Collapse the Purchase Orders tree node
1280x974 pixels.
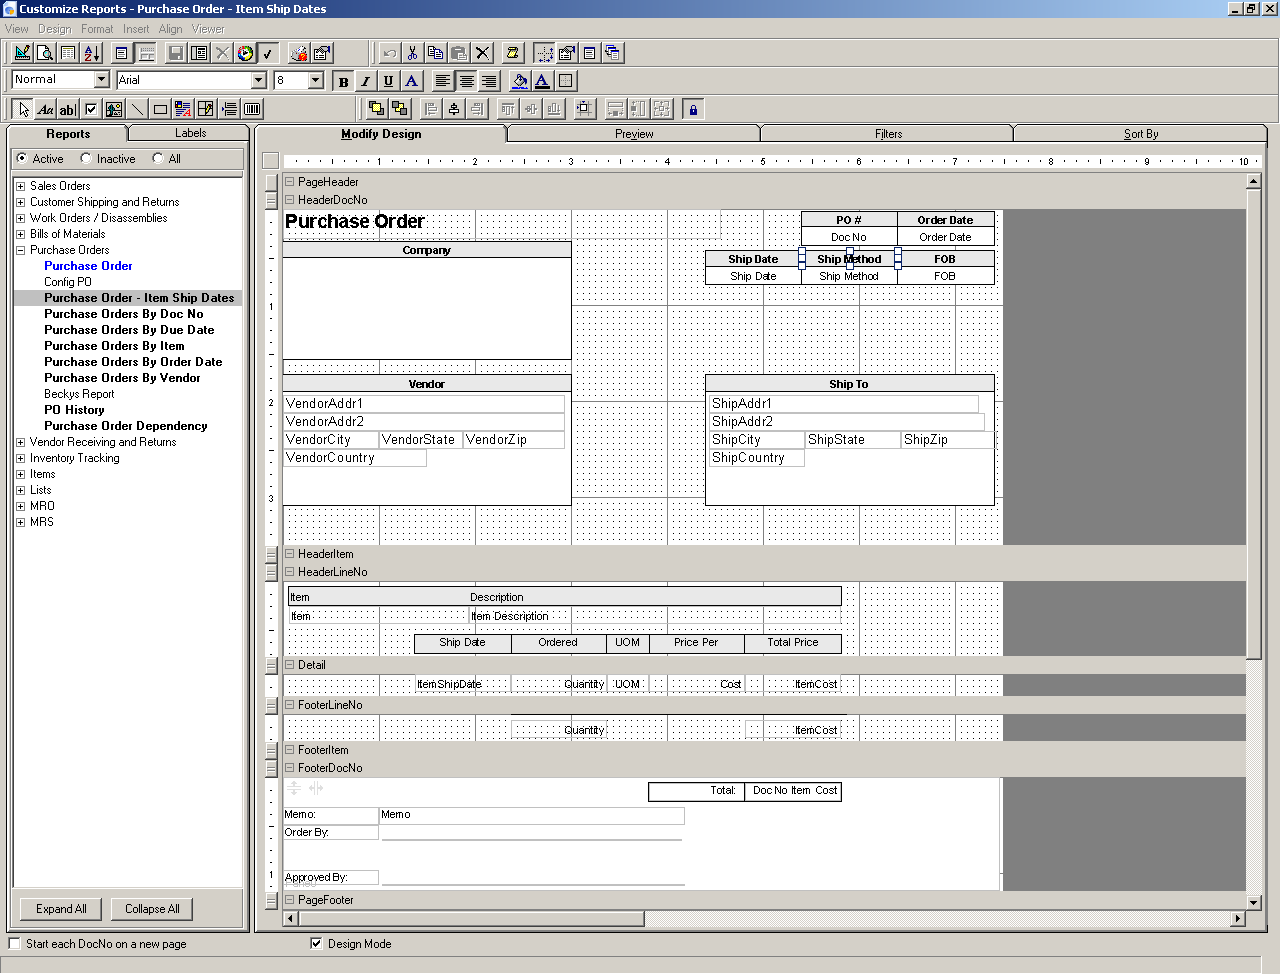[20, 250]
